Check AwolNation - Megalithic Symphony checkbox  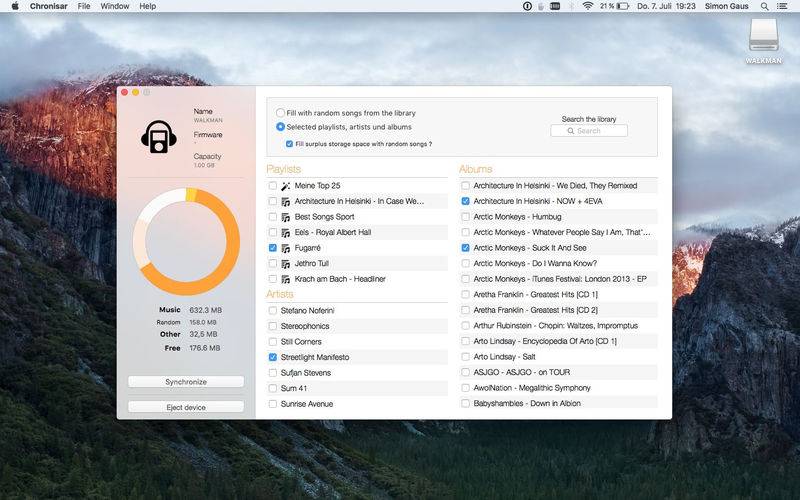point(465,388)
